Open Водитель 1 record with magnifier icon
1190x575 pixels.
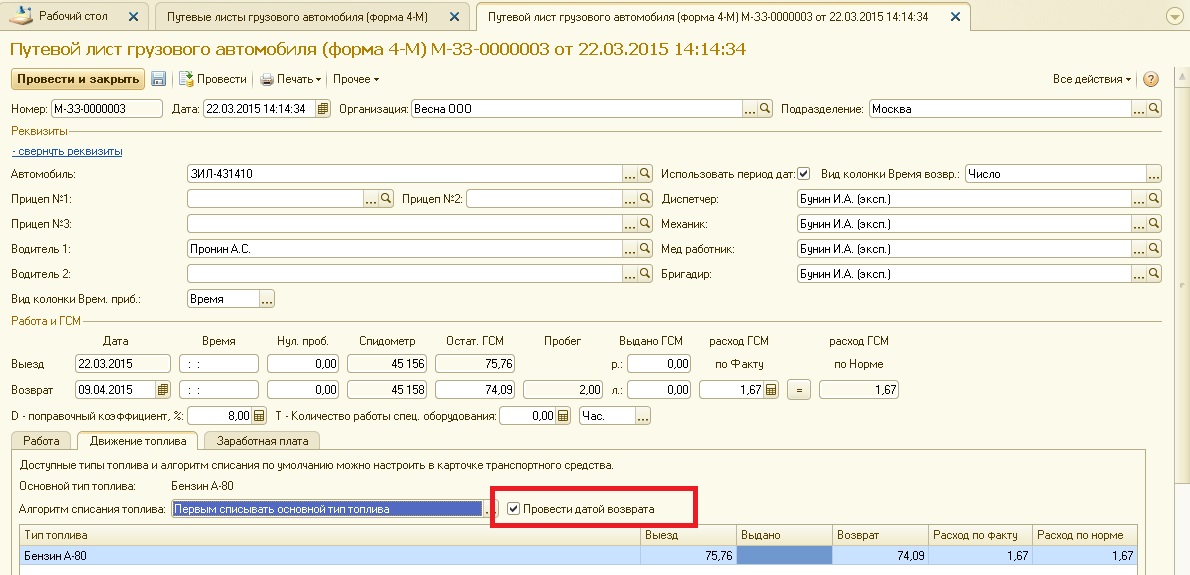pos(645,249)
